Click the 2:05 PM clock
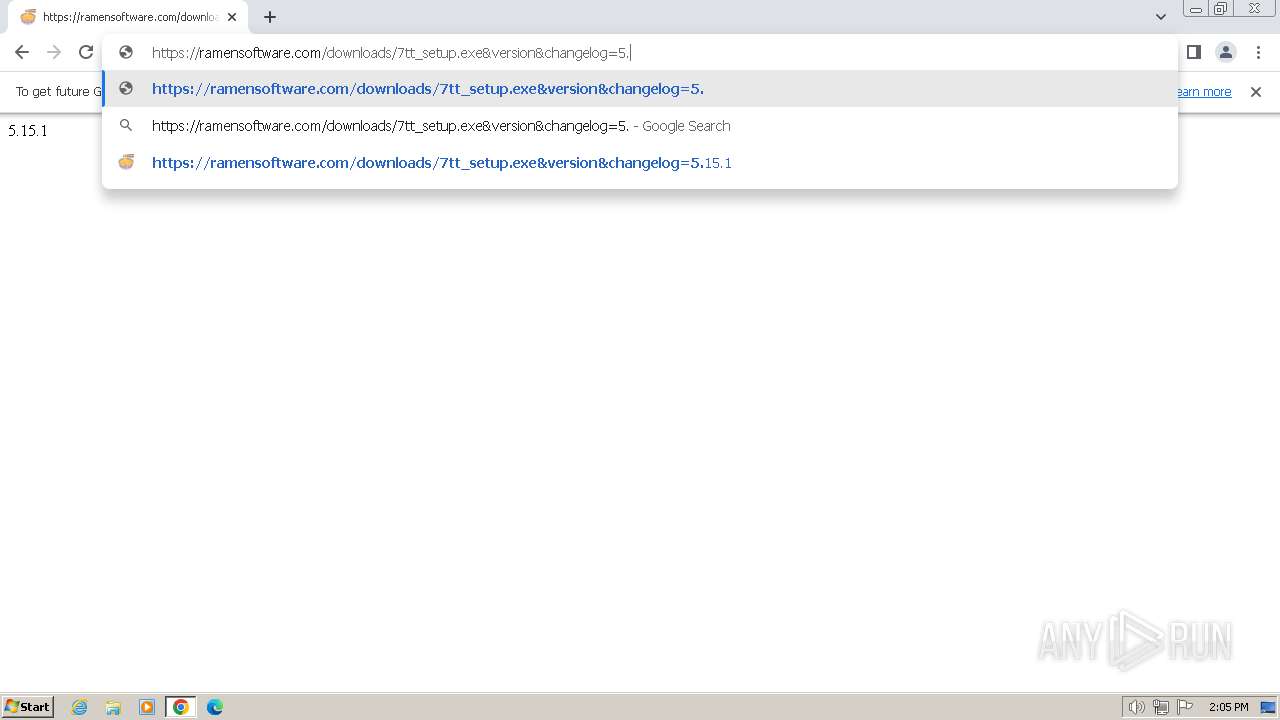This screenshot has height=720, width=1280. 1228,707
